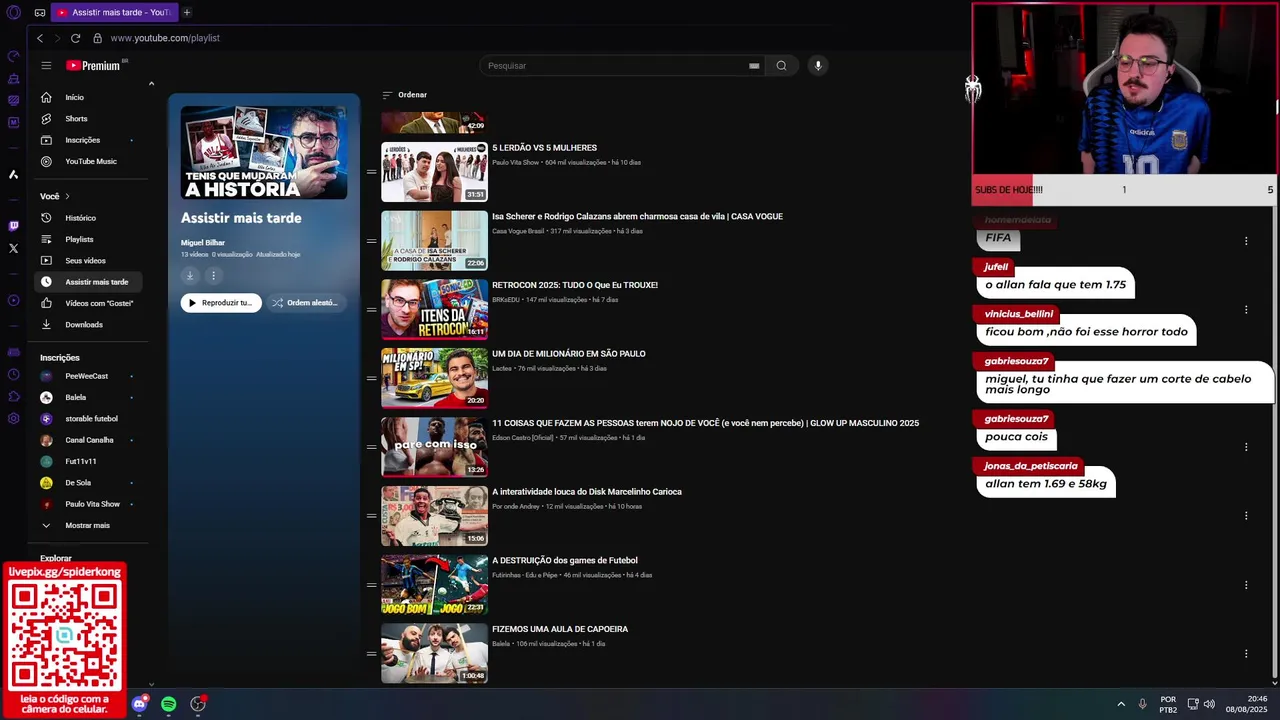
Task: Open X from the Opera sidebar
Action: point(13,248)
